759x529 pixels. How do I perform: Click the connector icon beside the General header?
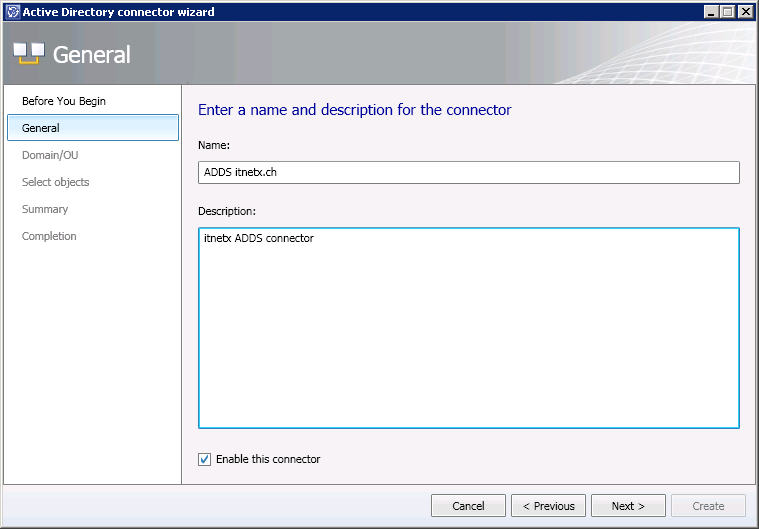(28, 54)
